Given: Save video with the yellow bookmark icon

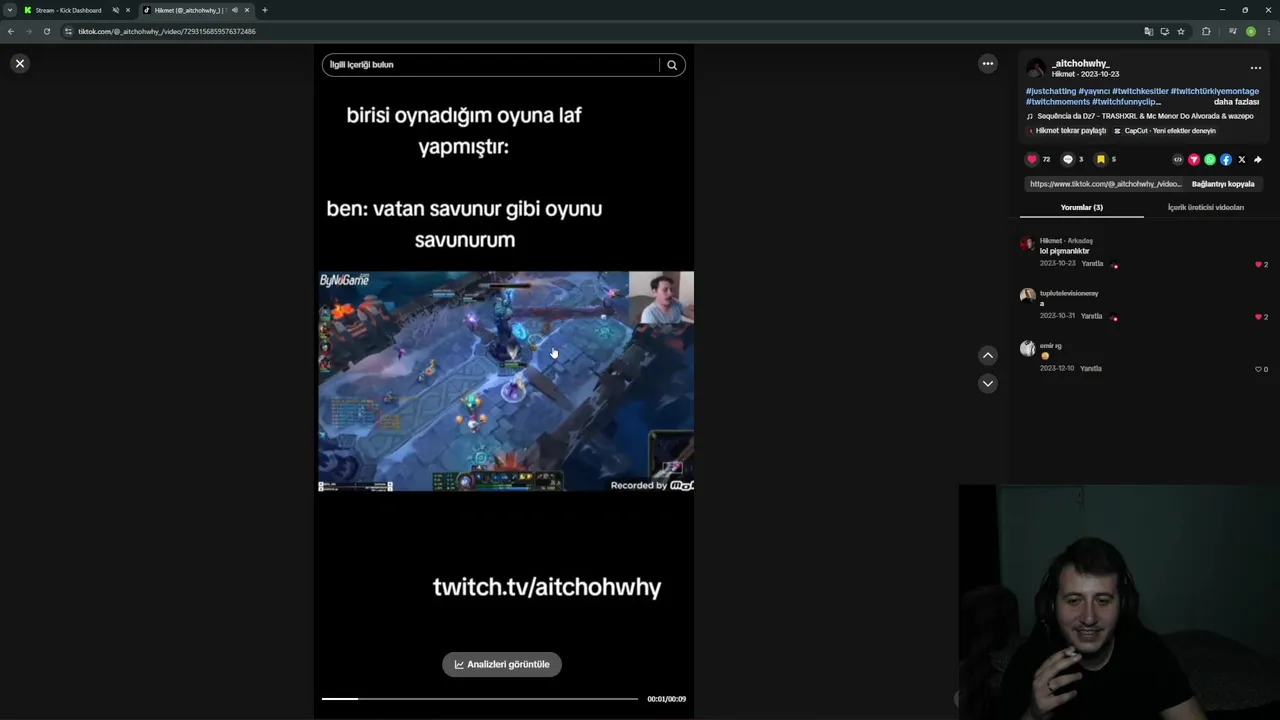Looking at the screenshot, I should point(1101,159).
